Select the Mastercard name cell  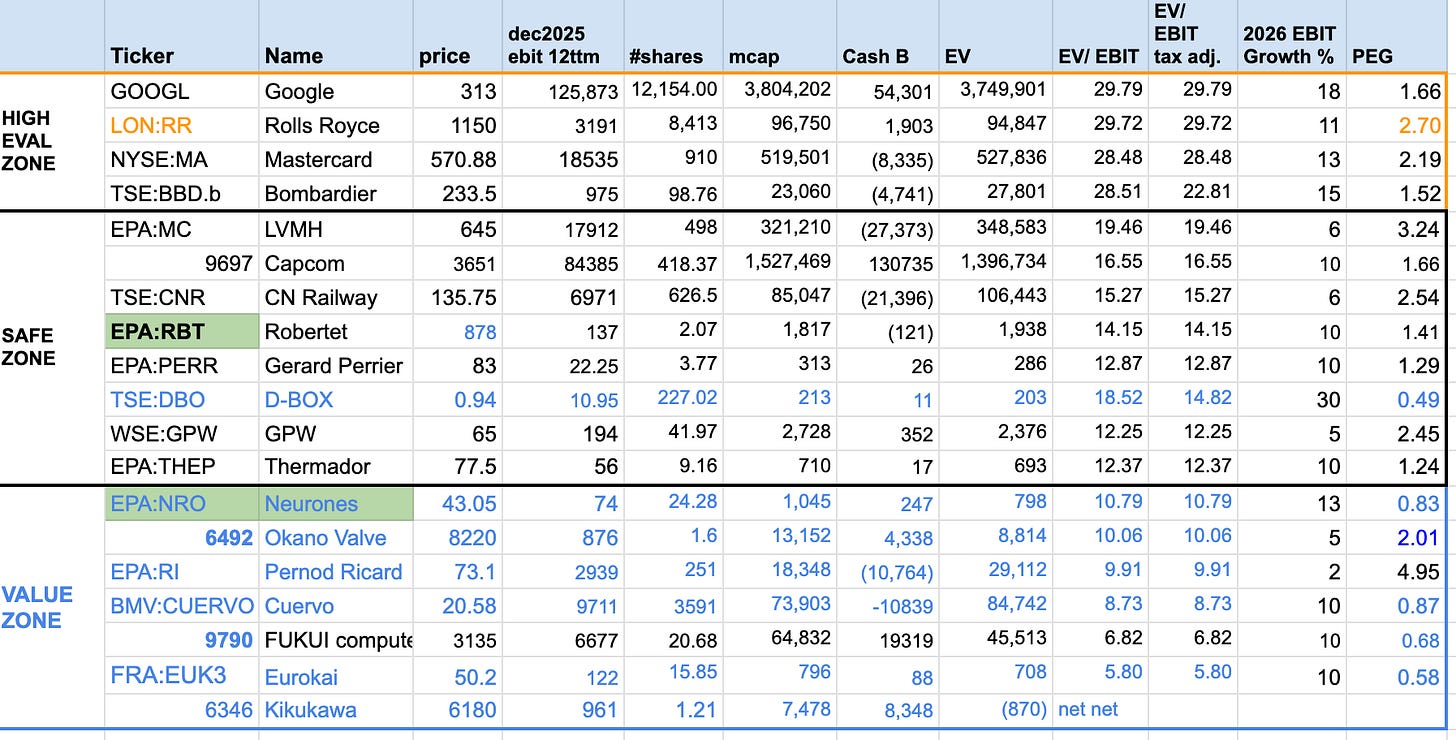(x=337, y=160)
